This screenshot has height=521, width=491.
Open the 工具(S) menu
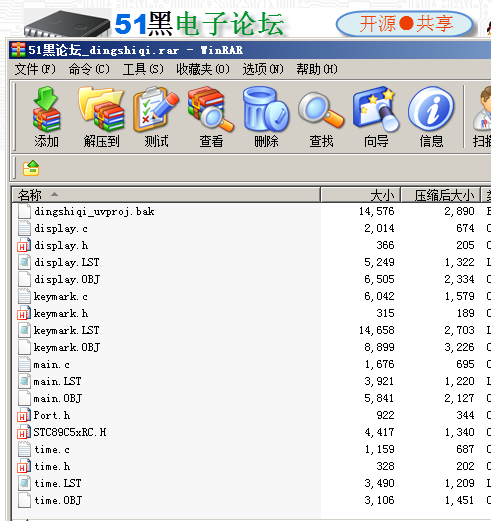(143, 69)
